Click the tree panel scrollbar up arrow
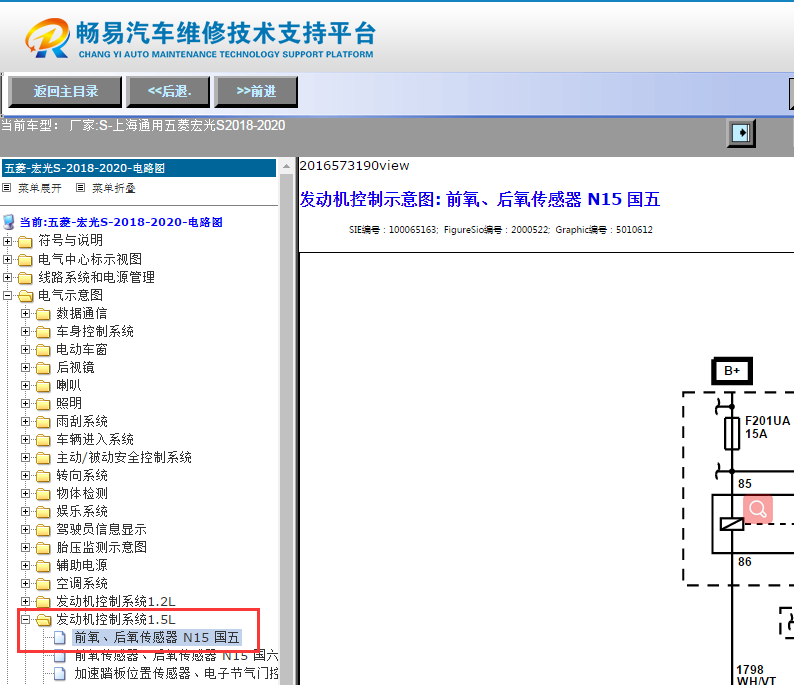 point(286,167)
